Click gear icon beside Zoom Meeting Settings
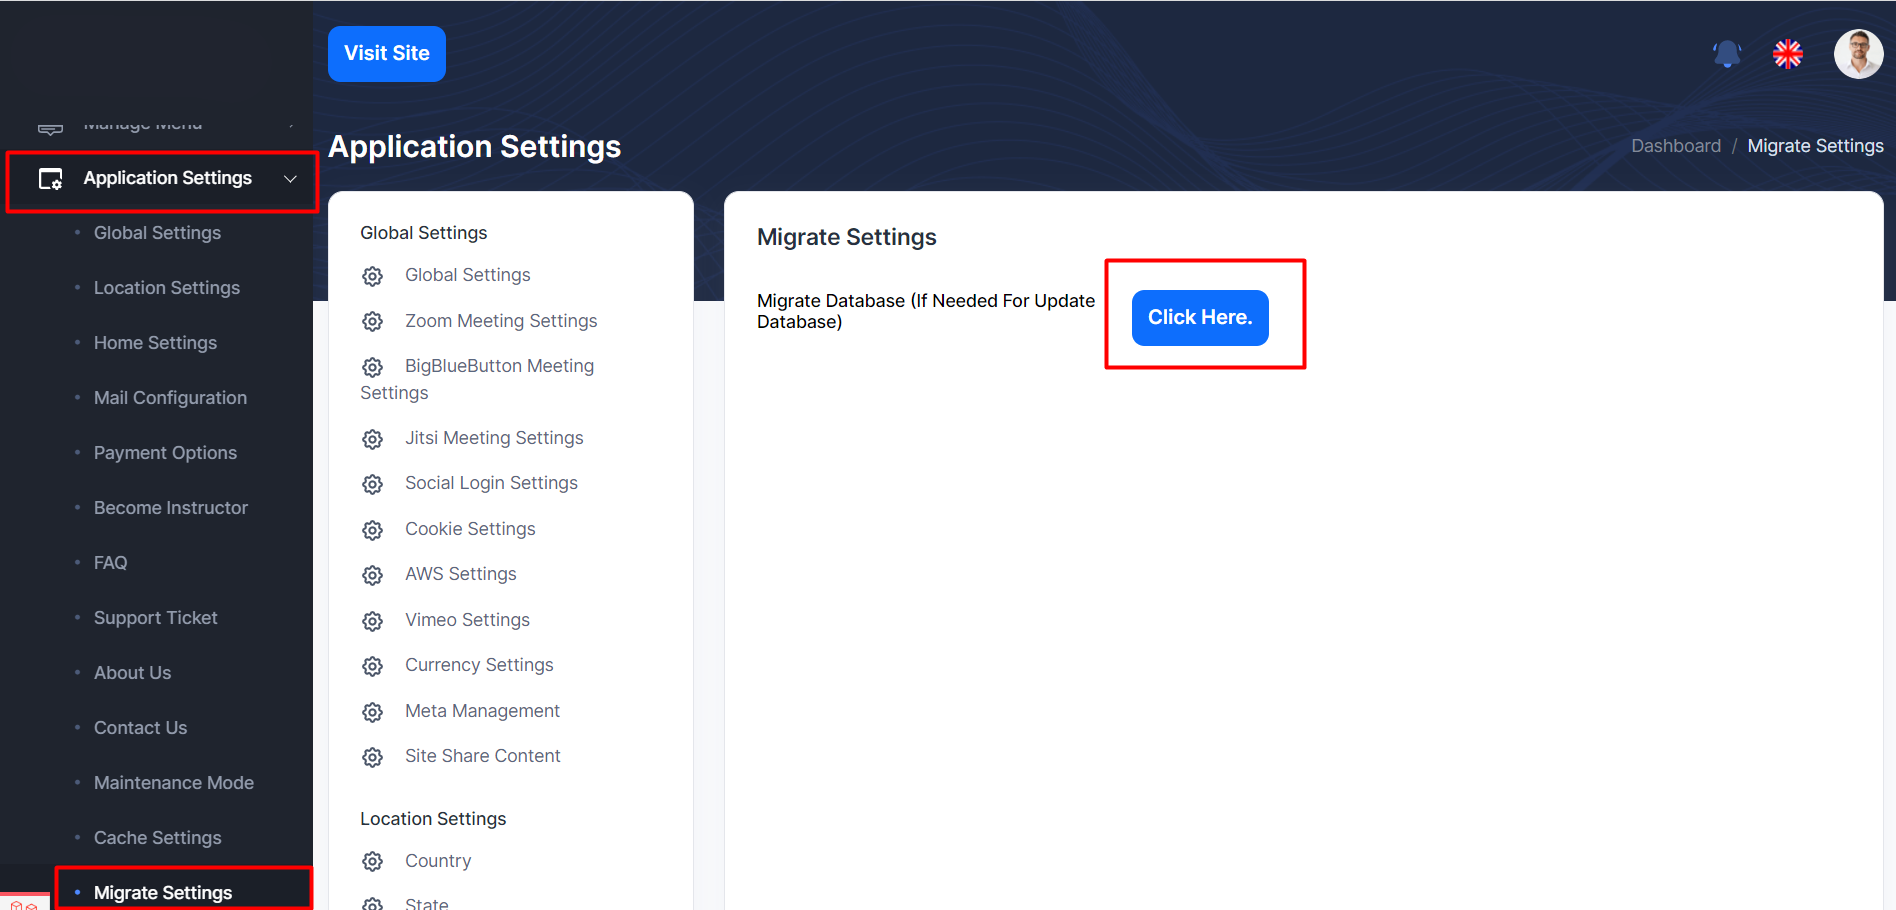Image resolution: width=1896 pixels, height=910 pixels. point(373,322)
